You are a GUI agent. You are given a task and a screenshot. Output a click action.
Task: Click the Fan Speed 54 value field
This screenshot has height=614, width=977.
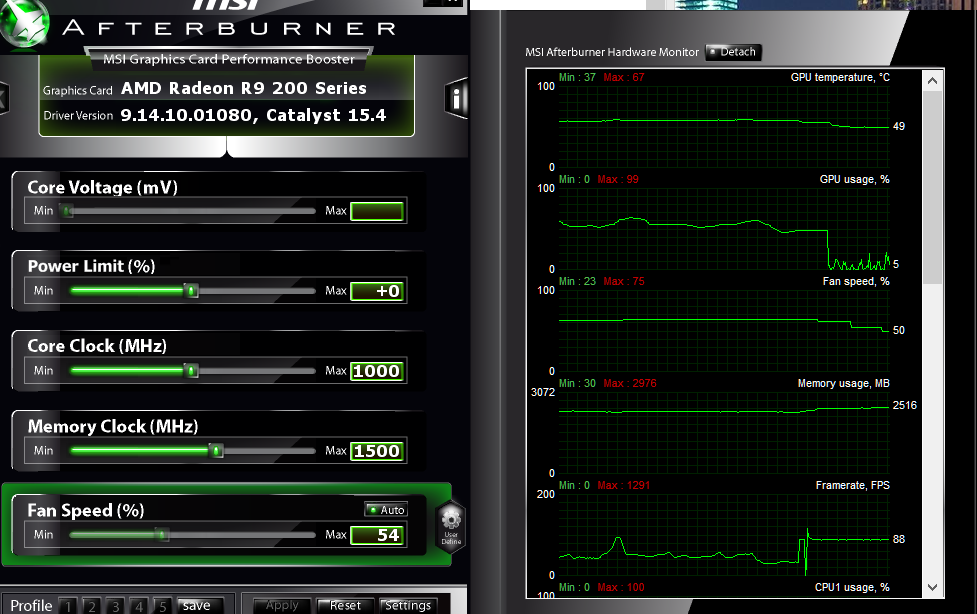(377, 535)
